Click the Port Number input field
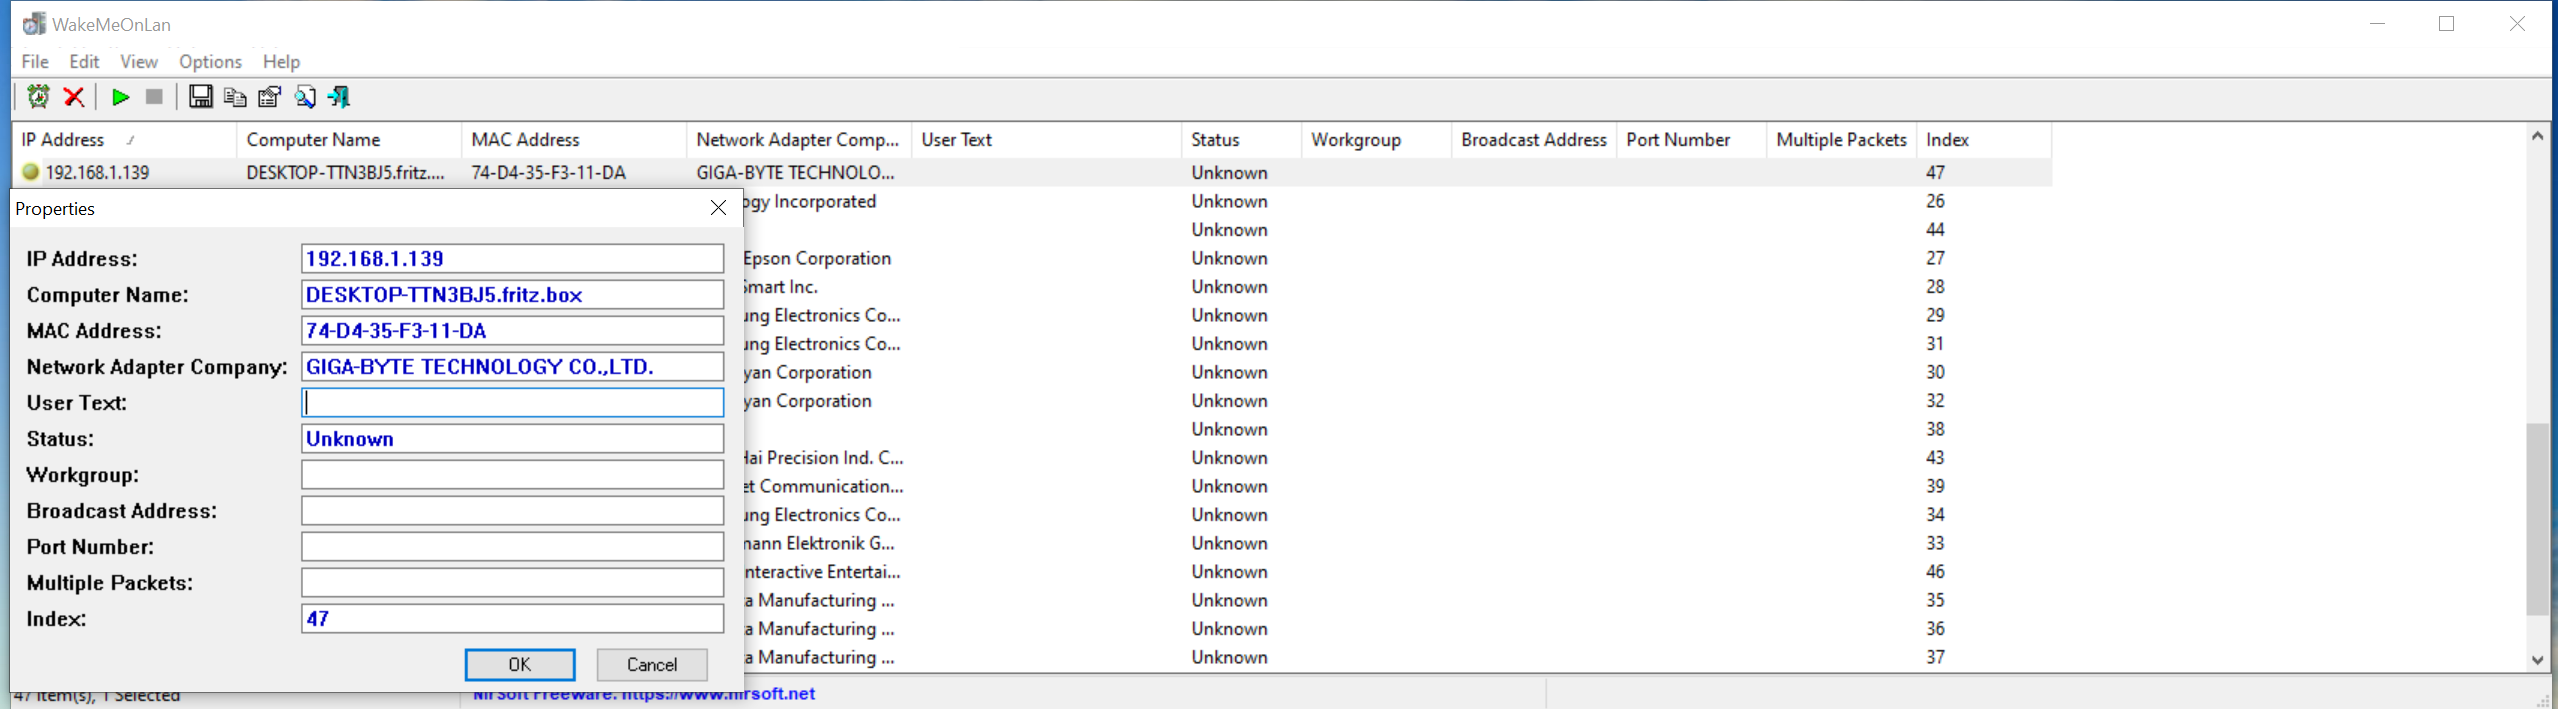The height and width of the screenshot is (709, 2558). (512, 547)
